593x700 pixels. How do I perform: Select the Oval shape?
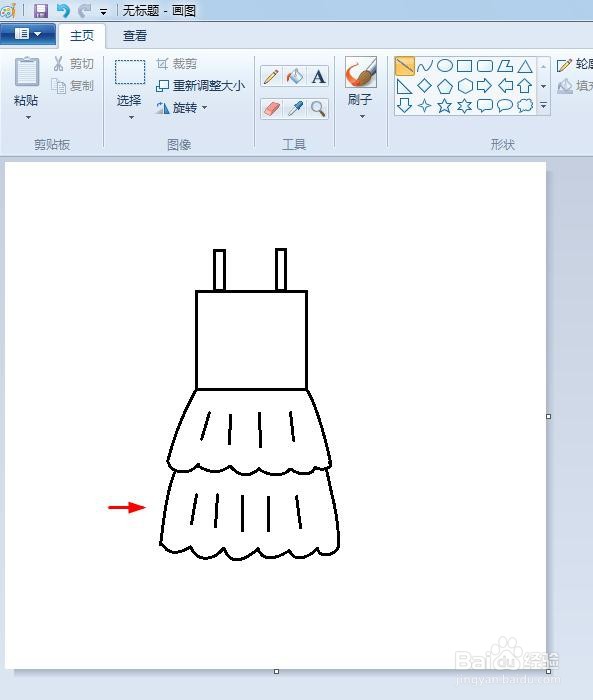pos(445,66)
